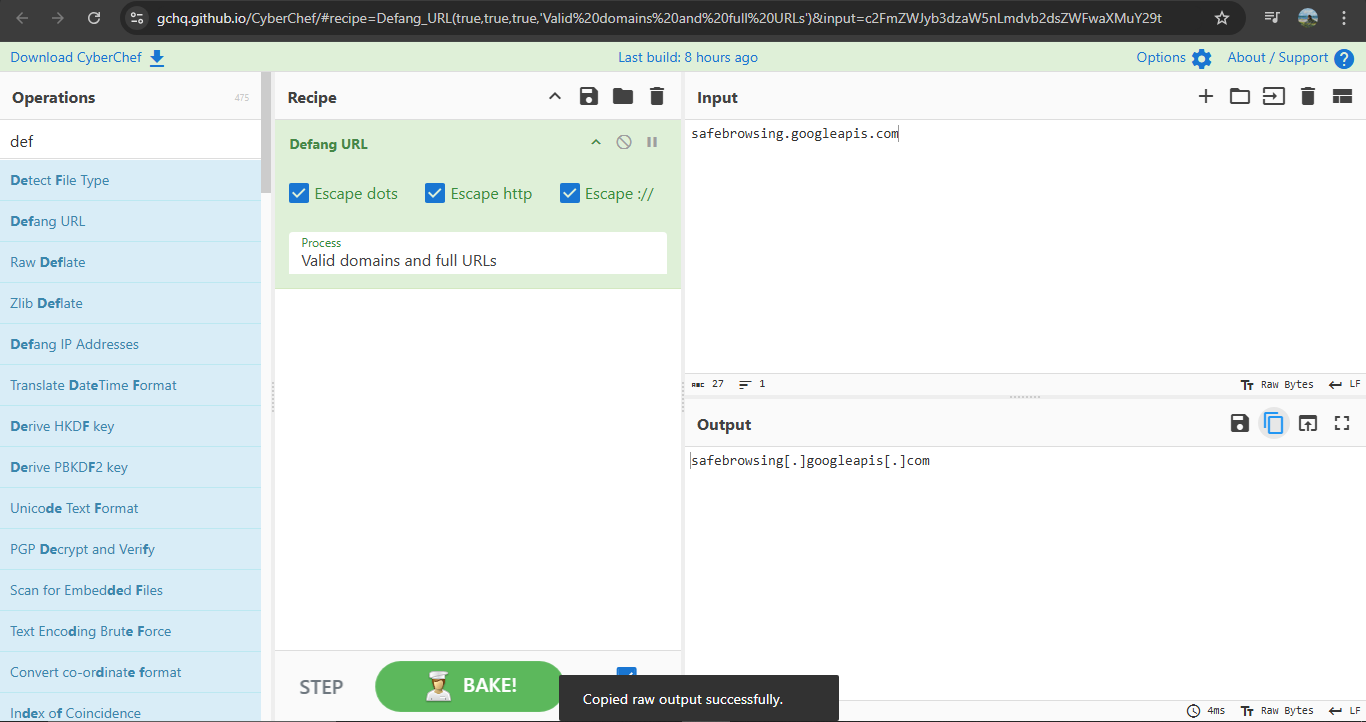Screen dimensions: 1366x722
Task: Untick the Escape :// checkbox
Action: click(570, 193)
